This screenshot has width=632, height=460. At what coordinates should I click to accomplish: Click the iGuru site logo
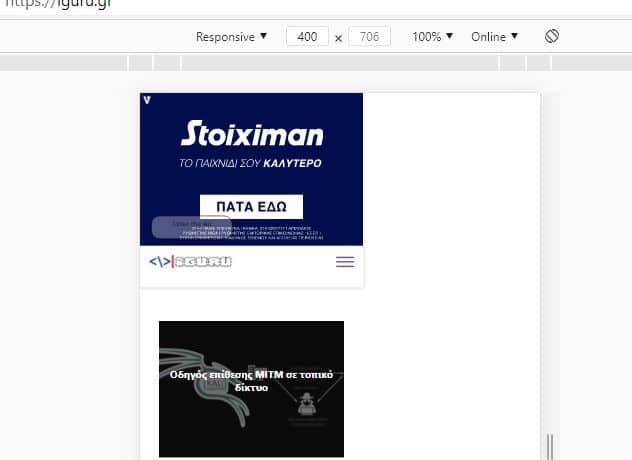pos(190,262)
